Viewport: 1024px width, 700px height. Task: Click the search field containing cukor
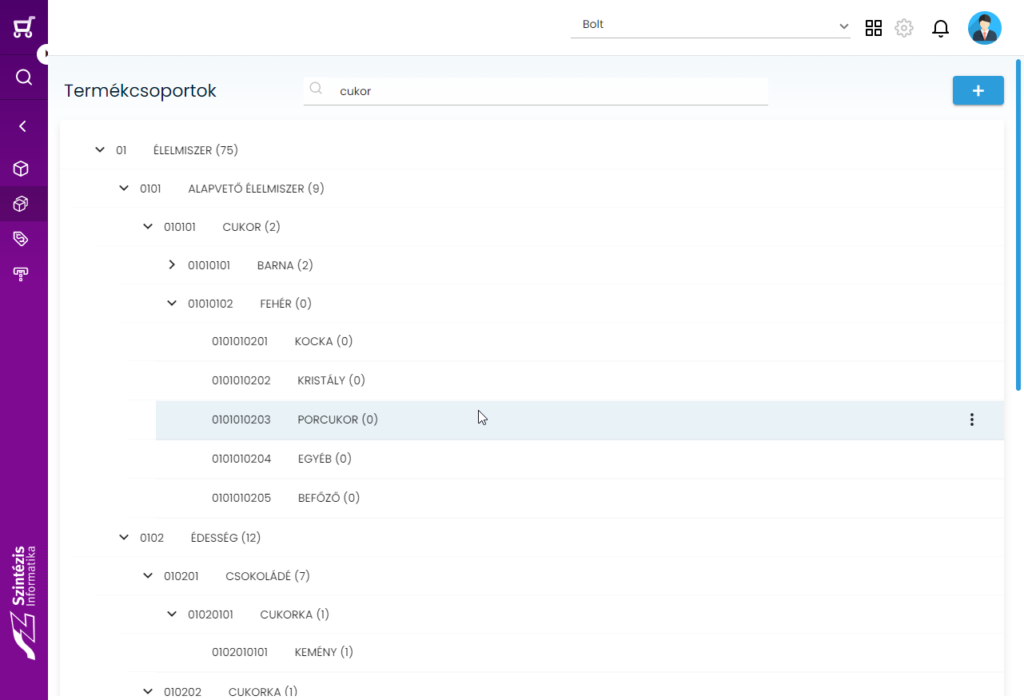click(x=536, y=91)
